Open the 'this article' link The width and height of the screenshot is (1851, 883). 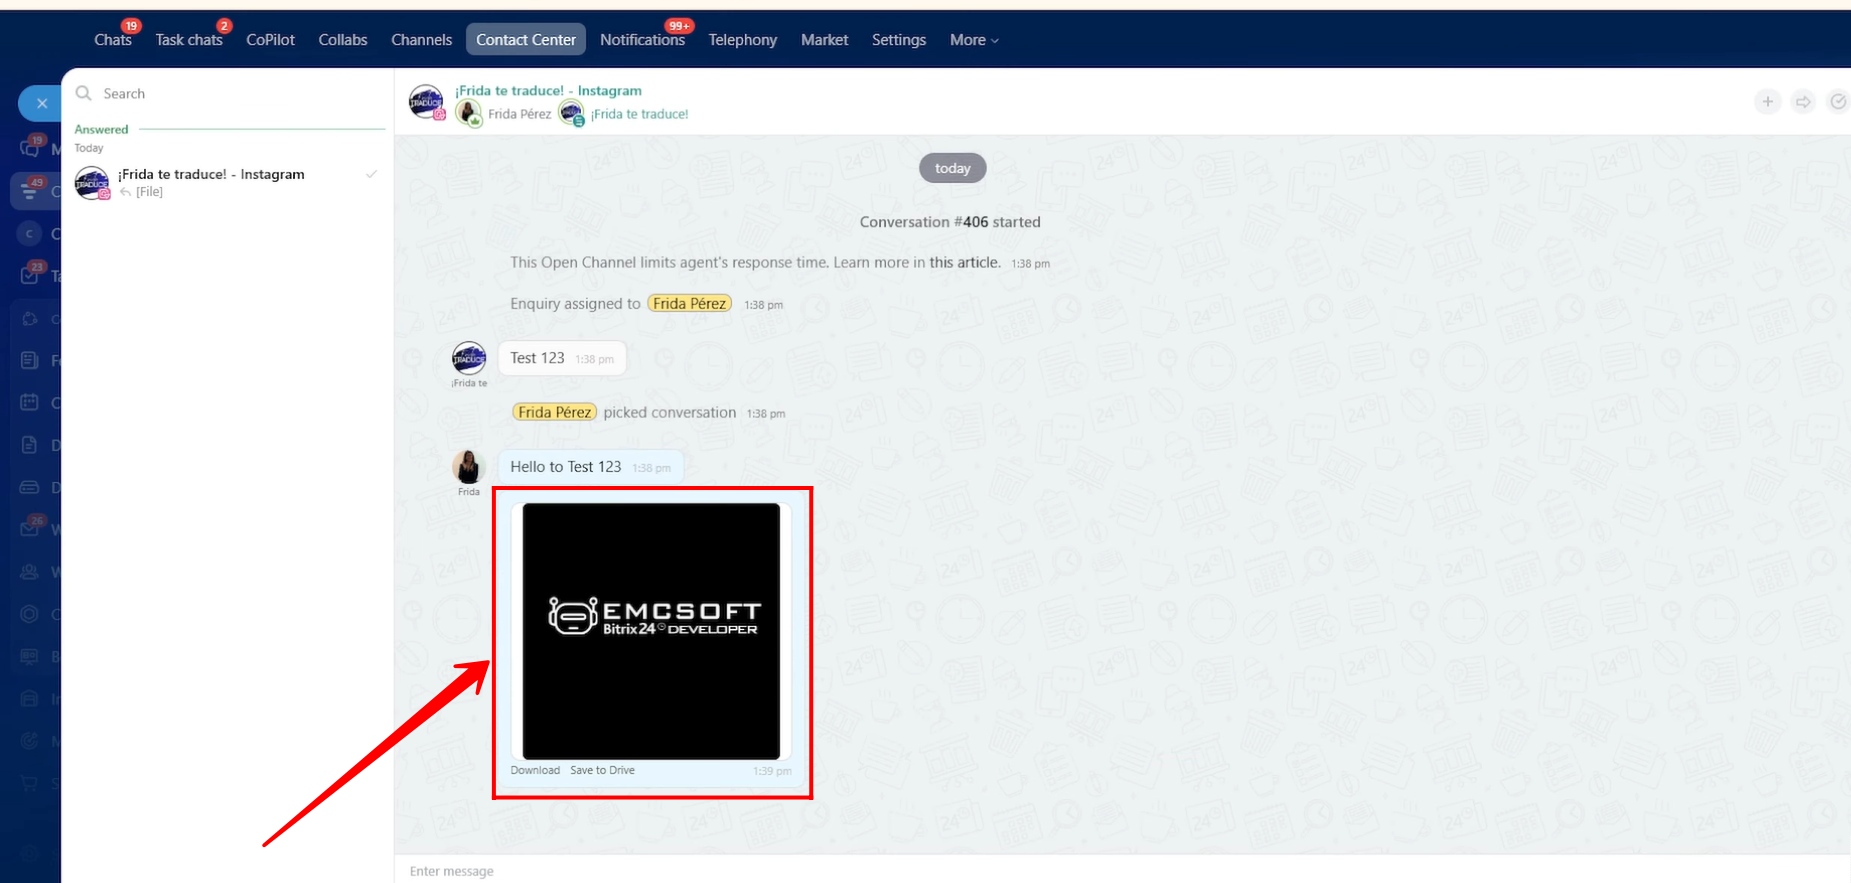click(964, 263)
